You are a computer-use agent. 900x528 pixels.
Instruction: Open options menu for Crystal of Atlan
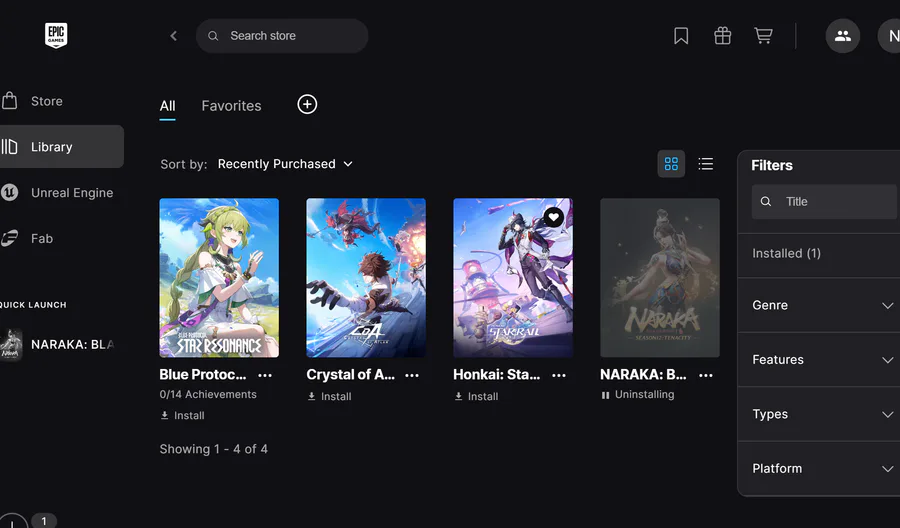[x=412, y=375]
